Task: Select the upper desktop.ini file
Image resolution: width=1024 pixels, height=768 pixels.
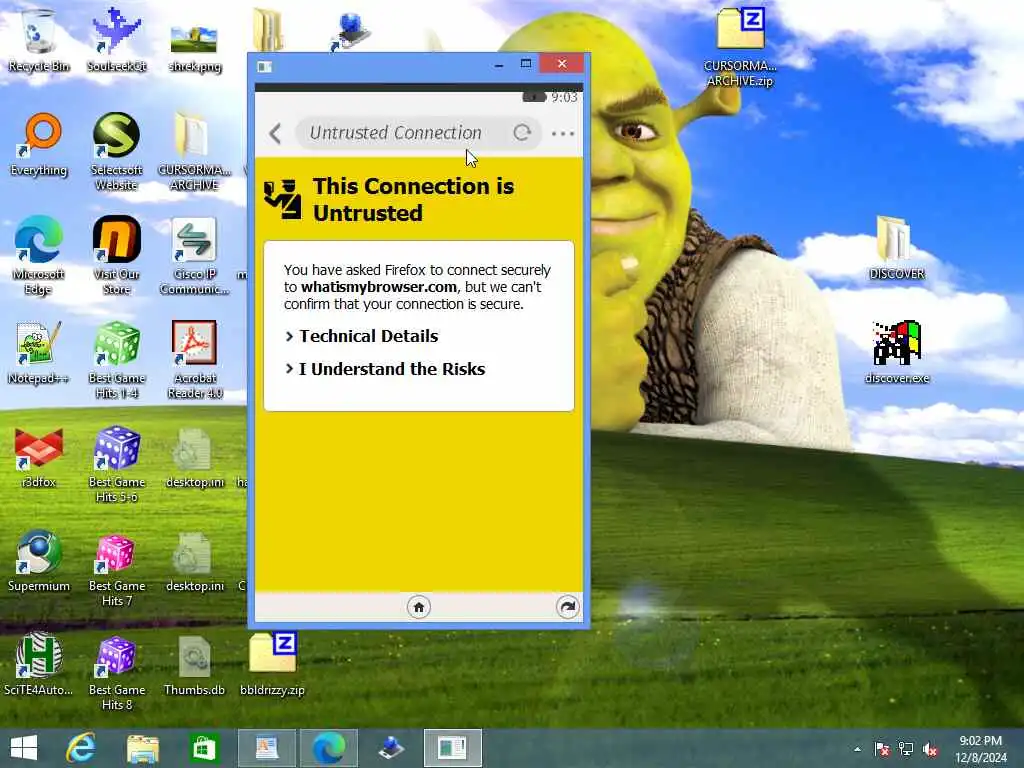Action: [195, 456]
